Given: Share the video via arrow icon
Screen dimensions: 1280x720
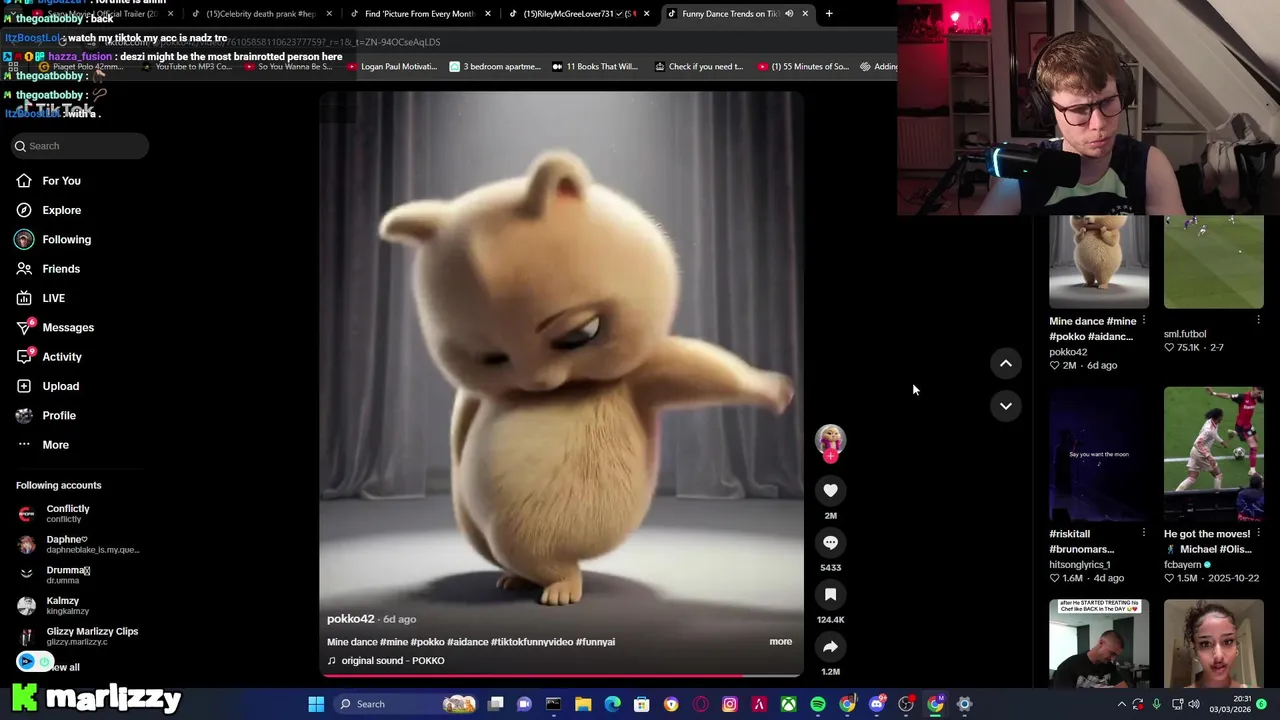Looking at the screenshot, I should click(x=830, y=646).
